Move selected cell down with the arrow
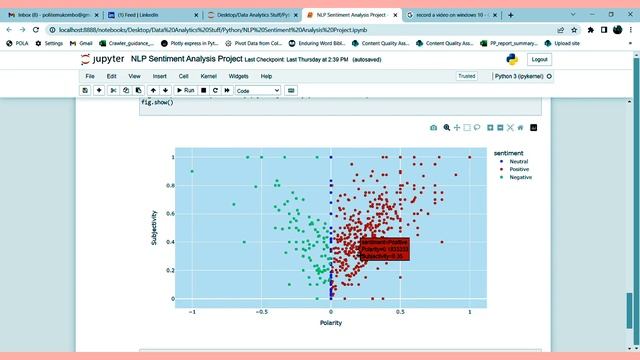Viewport: 640px width, 360px height. point(165,90)
